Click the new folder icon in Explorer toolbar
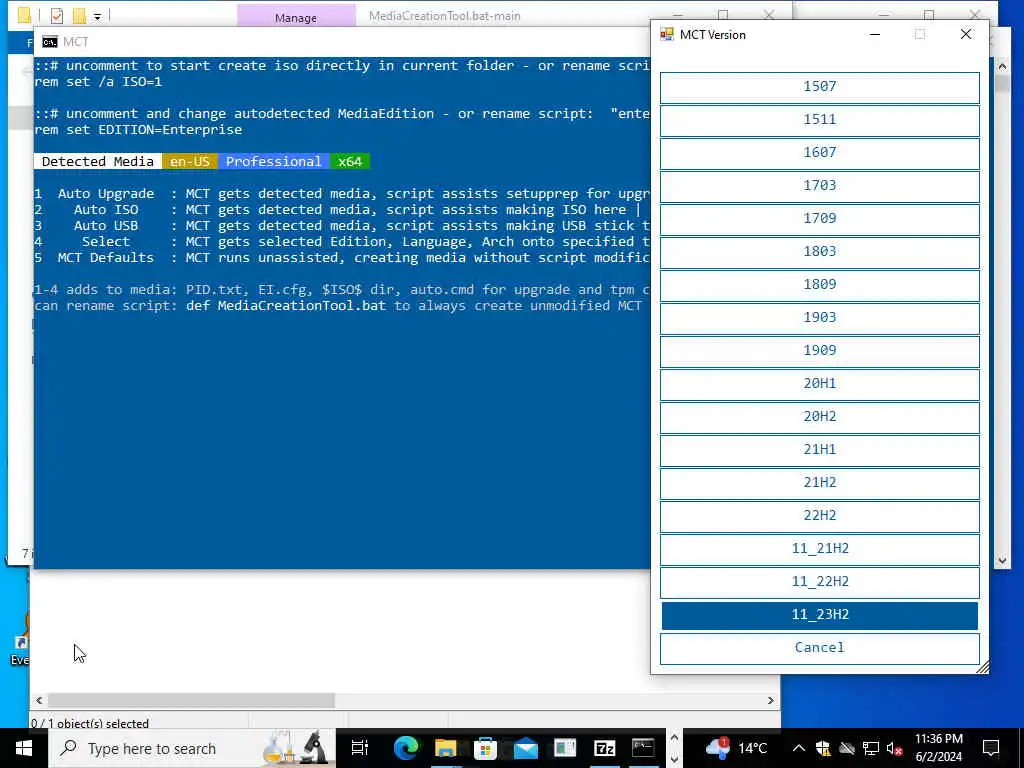1024x768 pixels. point(79,16)
